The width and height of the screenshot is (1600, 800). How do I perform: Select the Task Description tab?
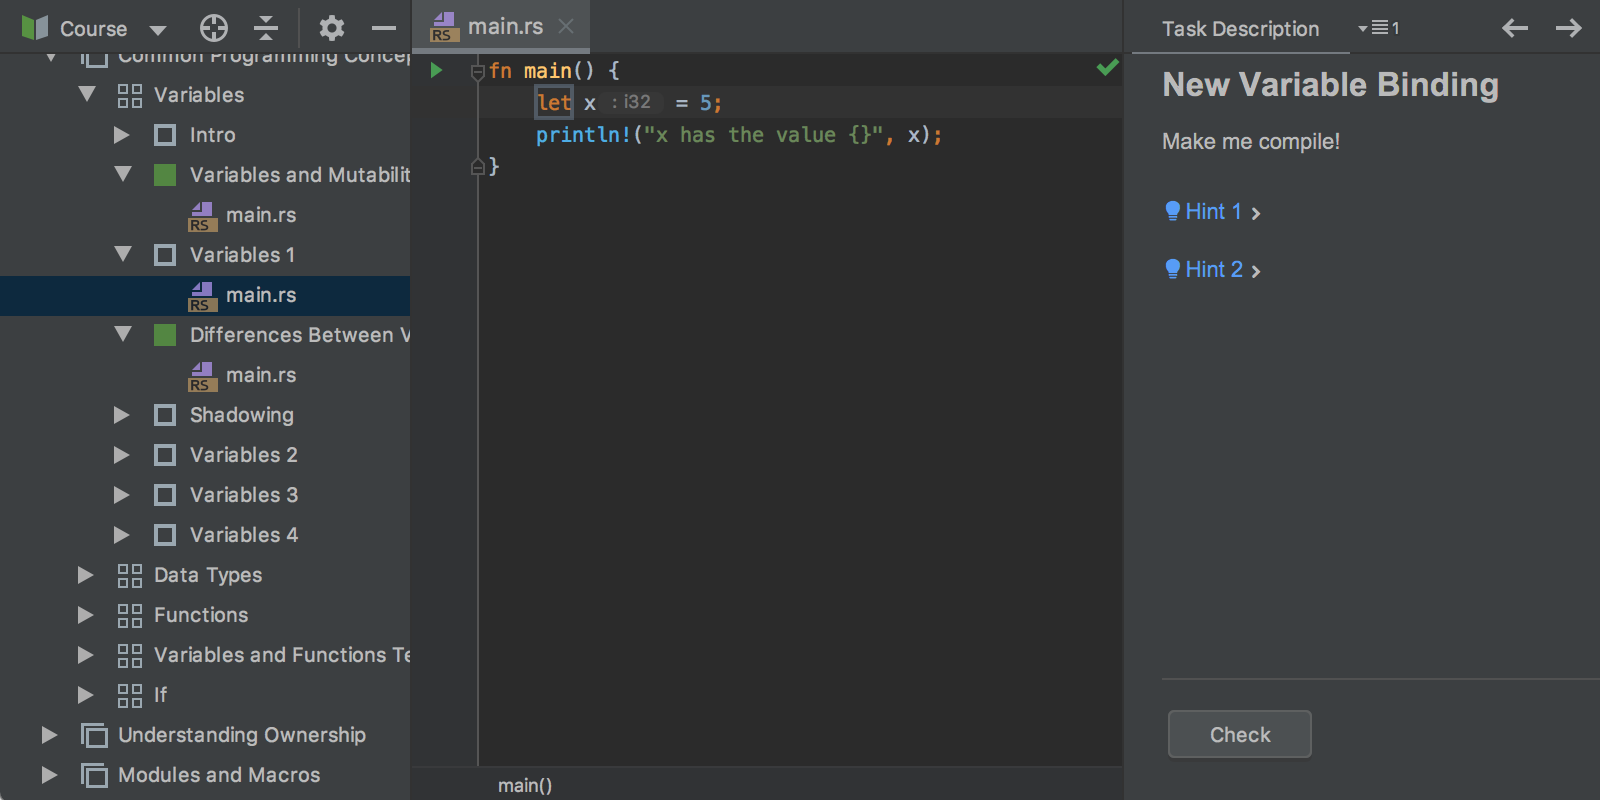point(1240,29)
